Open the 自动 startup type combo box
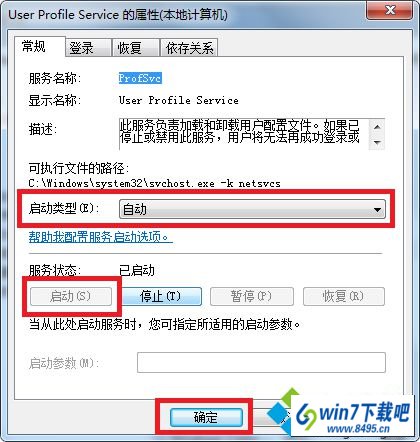Image resolution: width=420 pixels, height=442 pixels. tap(252, 210)
